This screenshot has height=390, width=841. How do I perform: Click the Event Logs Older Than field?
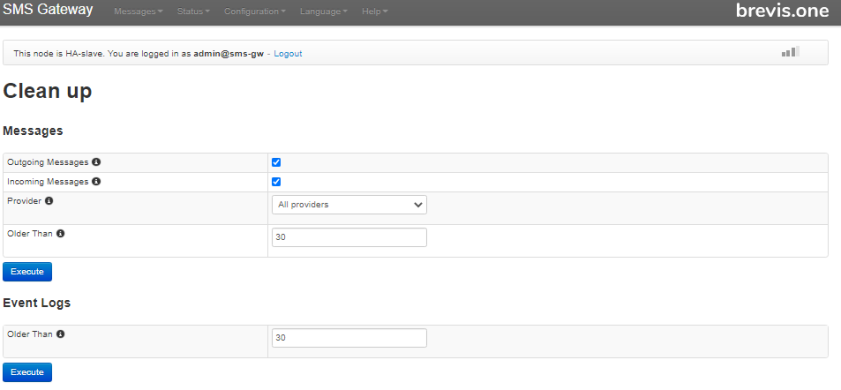click(x=349, y=338)
